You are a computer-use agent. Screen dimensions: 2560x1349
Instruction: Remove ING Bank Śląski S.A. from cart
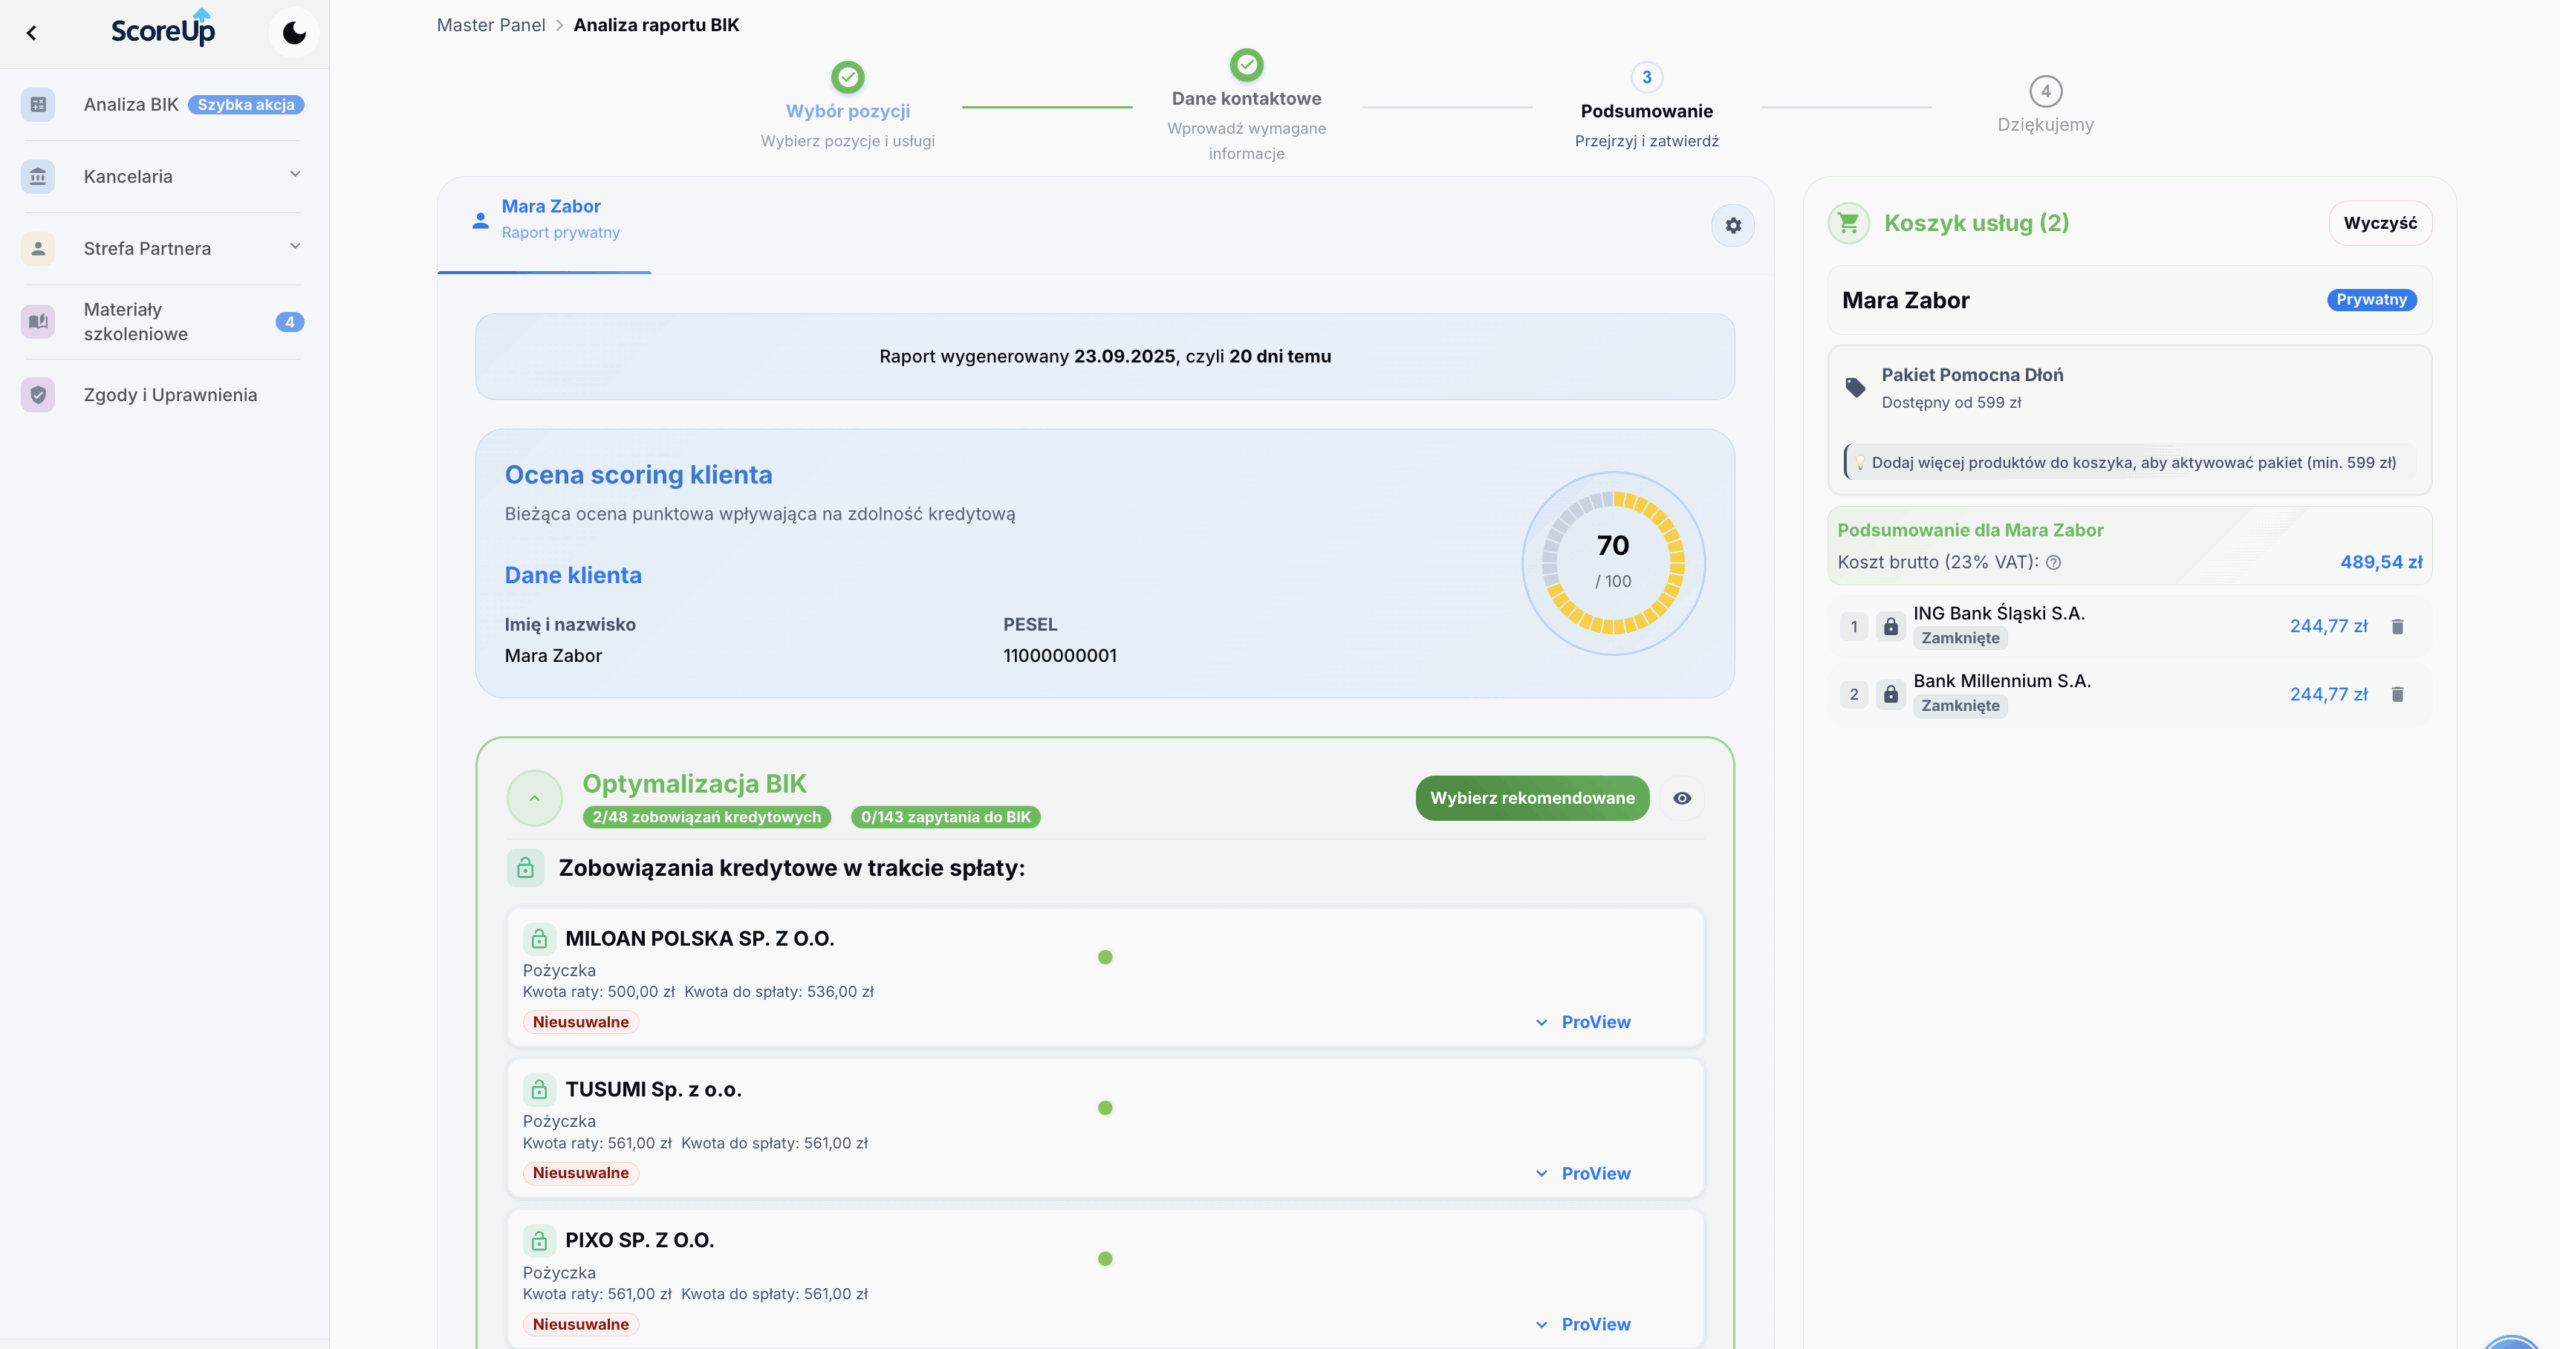click(2397, 627)
